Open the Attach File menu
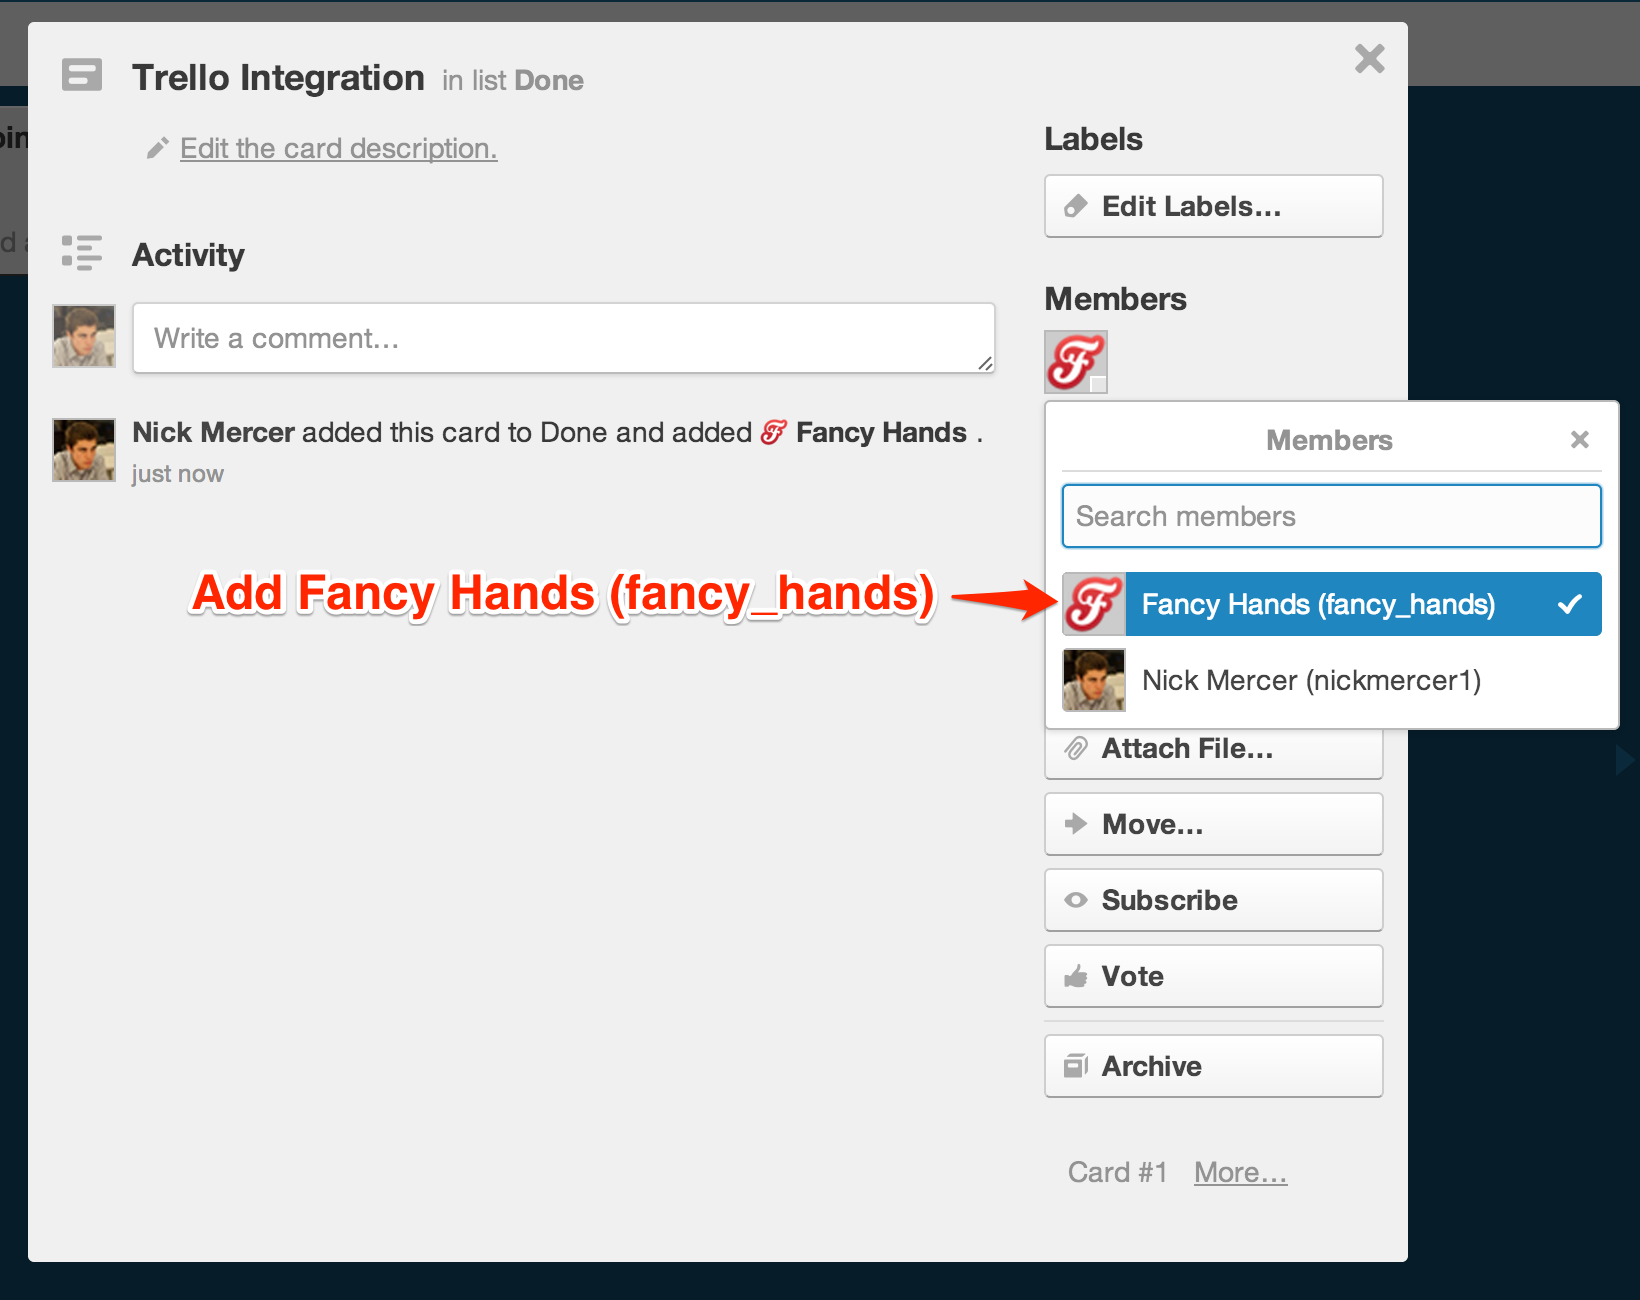Image resolution: width=1640 pixels, height=1300 pixels. pyautogui.click(x=1213, y=750)
